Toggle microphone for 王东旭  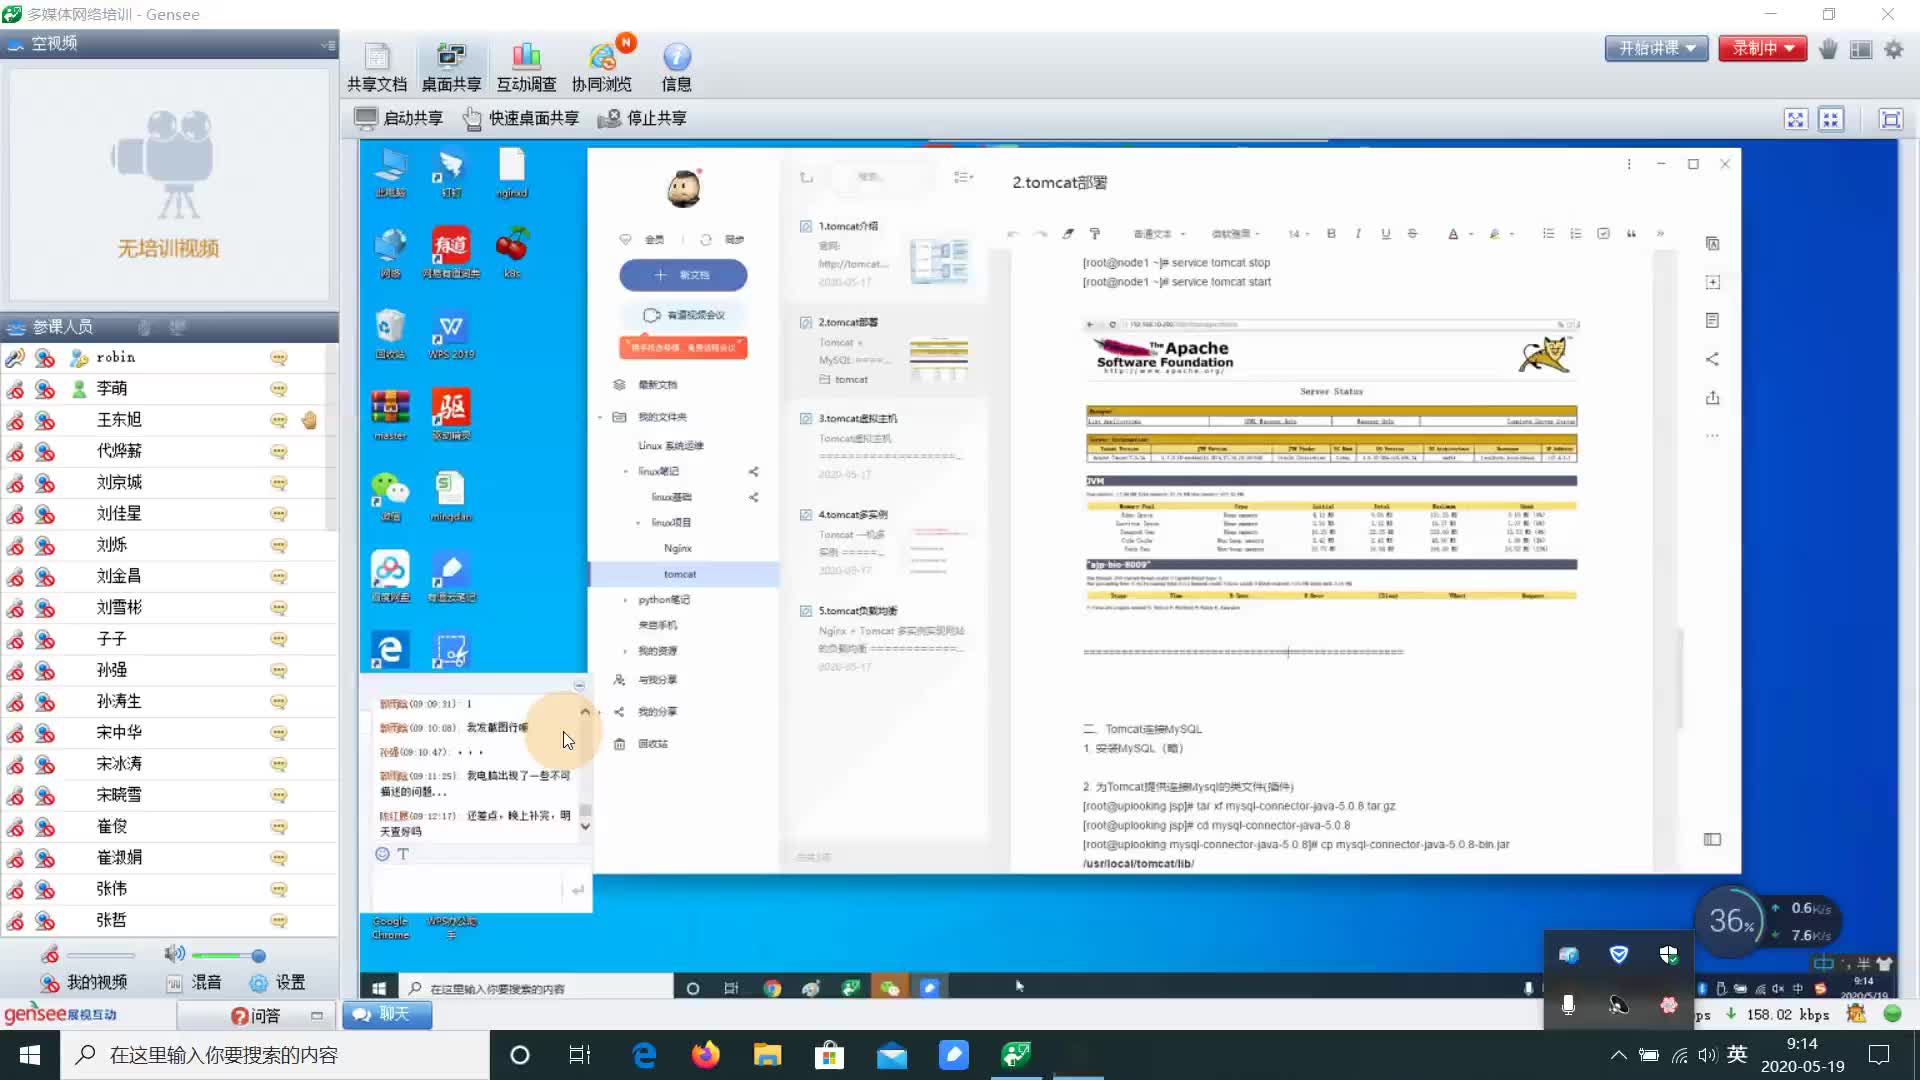coord(15,420)
